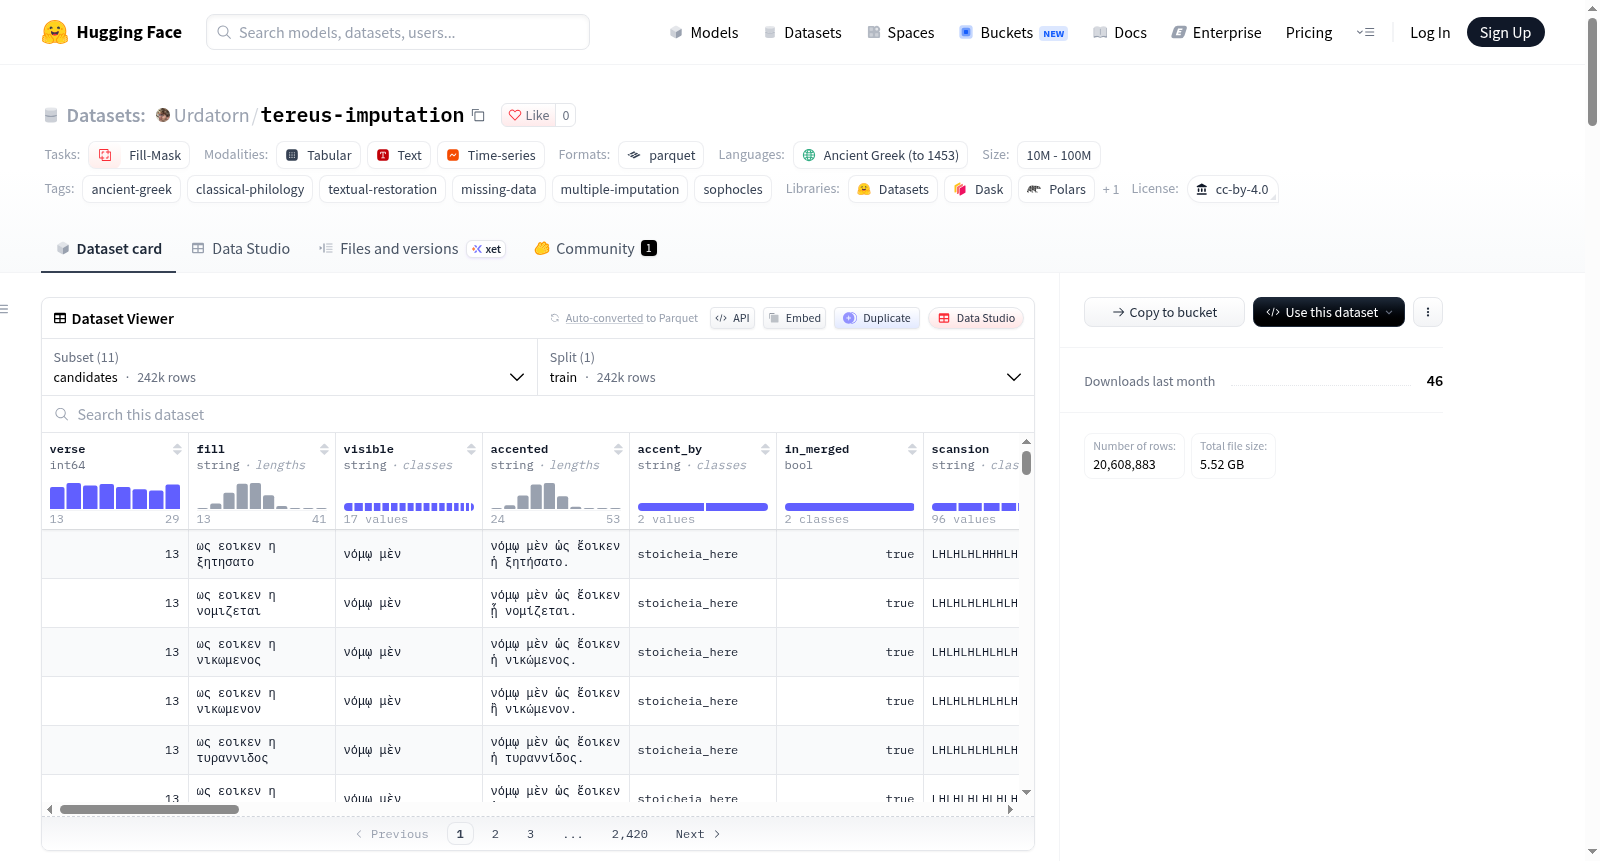Open the Embed viewer option
1600x861 pixels.
click(x=793, y=318)
